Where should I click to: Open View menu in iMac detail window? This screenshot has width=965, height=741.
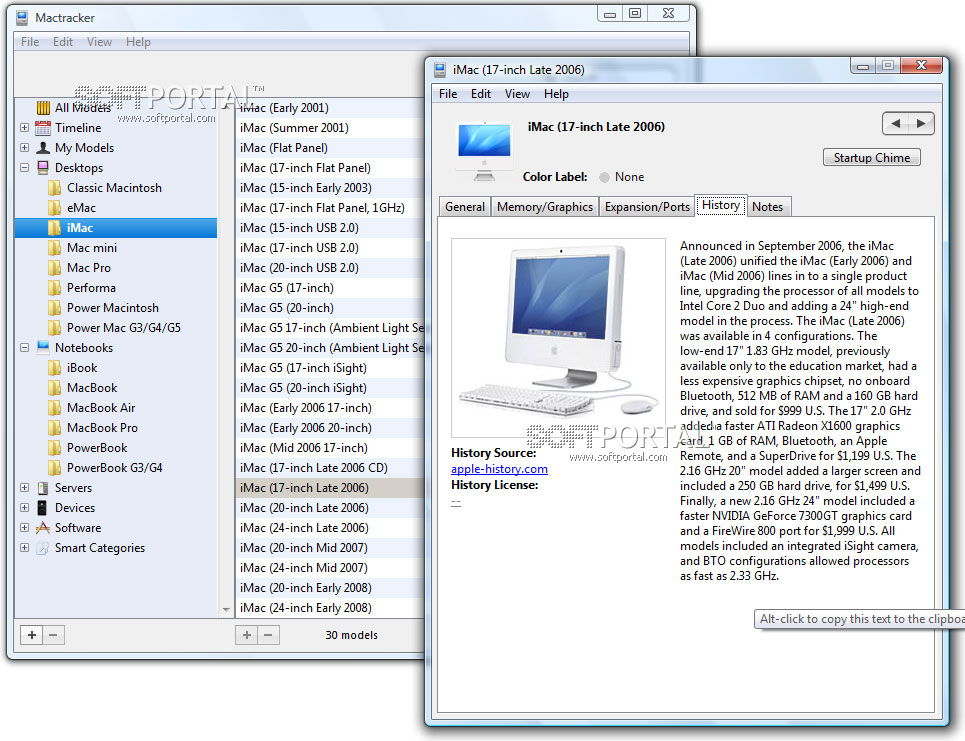517,94
